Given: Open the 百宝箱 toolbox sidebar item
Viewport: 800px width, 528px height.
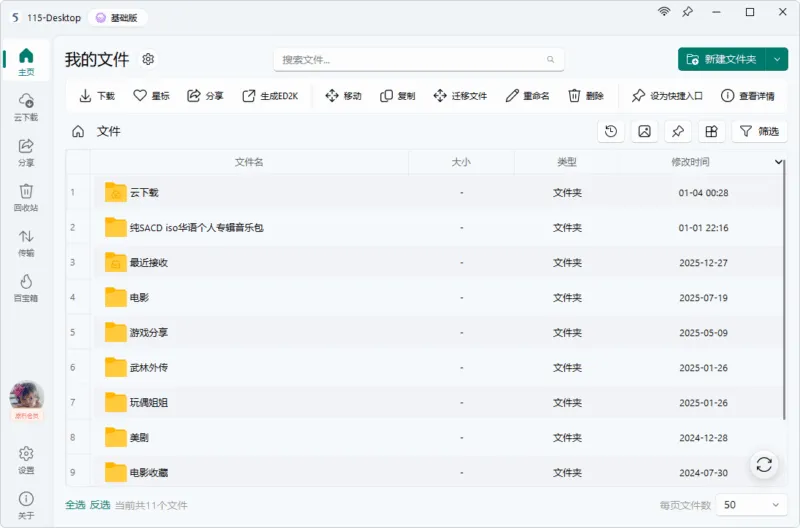Looking at the screenshot, I should point(26,288).
